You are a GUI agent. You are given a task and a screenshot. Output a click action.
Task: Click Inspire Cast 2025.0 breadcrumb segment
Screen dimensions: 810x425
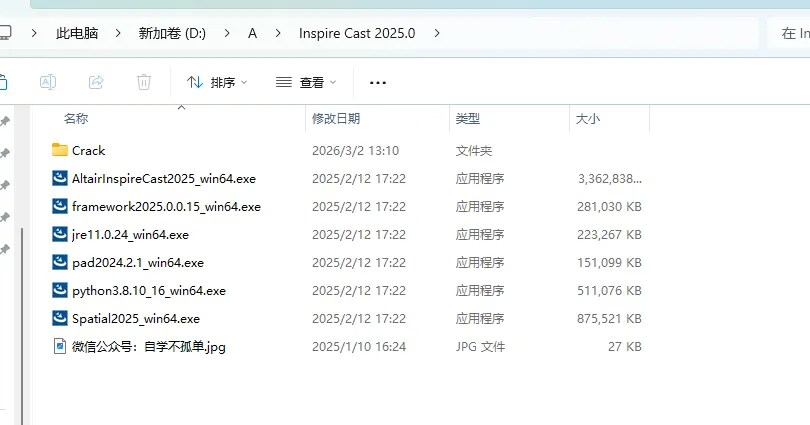click(x=357, y=33)
